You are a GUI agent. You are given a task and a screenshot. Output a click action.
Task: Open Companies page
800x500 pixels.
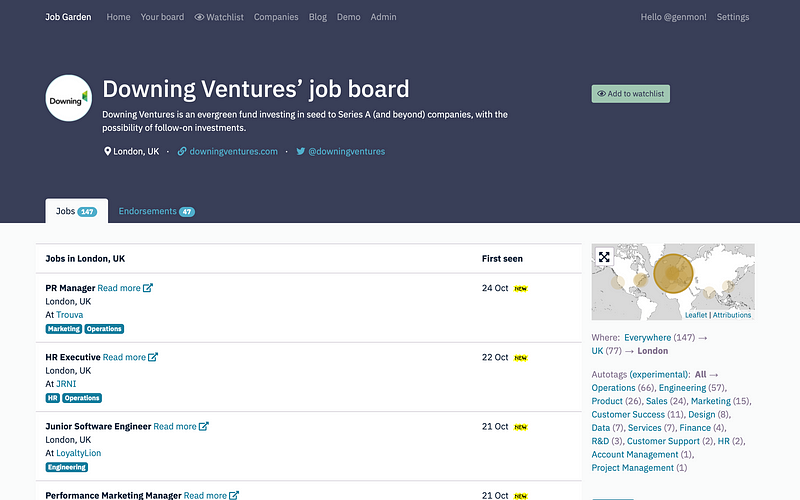pyautogui.click(x=276, y=17)
